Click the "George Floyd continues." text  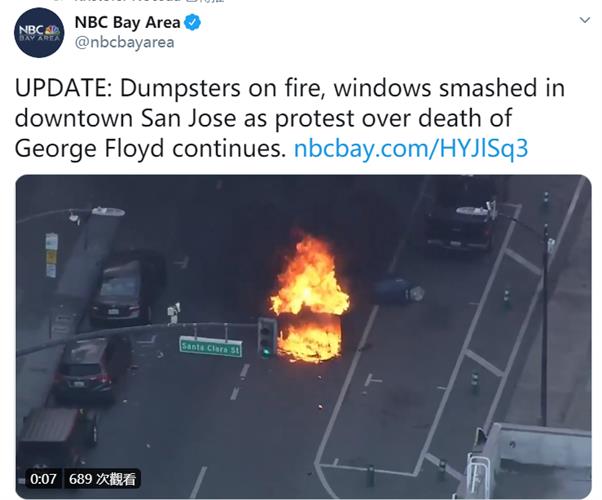click(150, 149)
